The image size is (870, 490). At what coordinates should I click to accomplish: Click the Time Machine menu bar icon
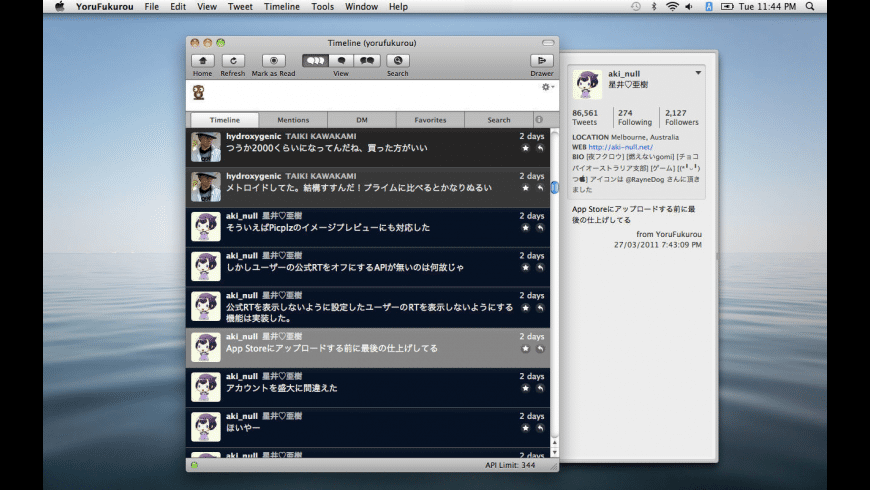pos(635,7)
